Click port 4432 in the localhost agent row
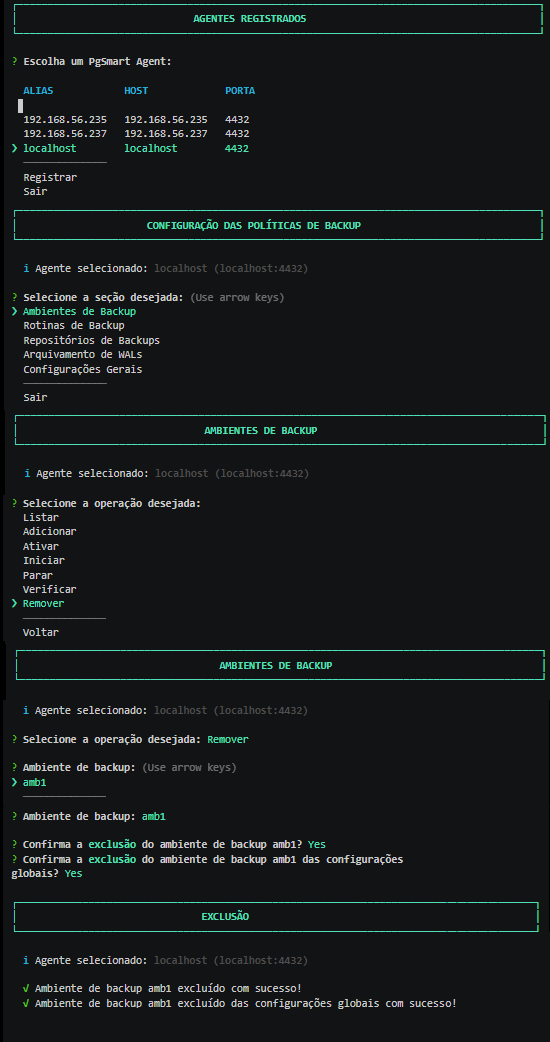Screen dimensions: 550x1042 point(237,149)
